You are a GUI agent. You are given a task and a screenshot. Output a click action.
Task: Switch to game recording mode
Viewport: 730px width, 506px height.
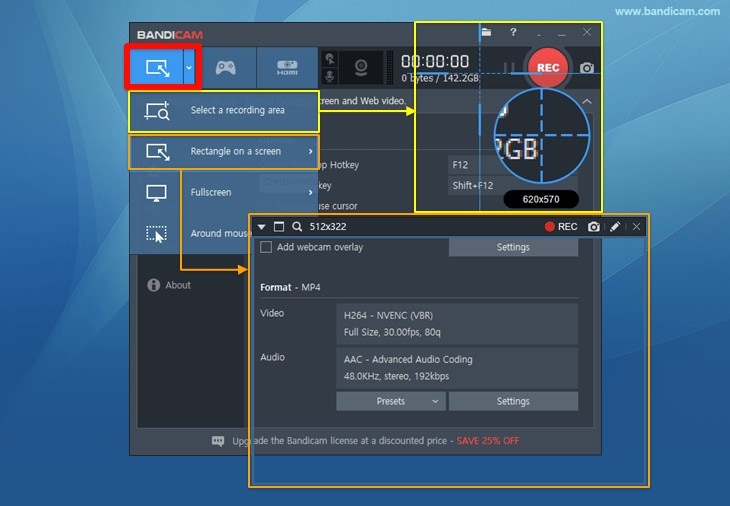[226, 67]
